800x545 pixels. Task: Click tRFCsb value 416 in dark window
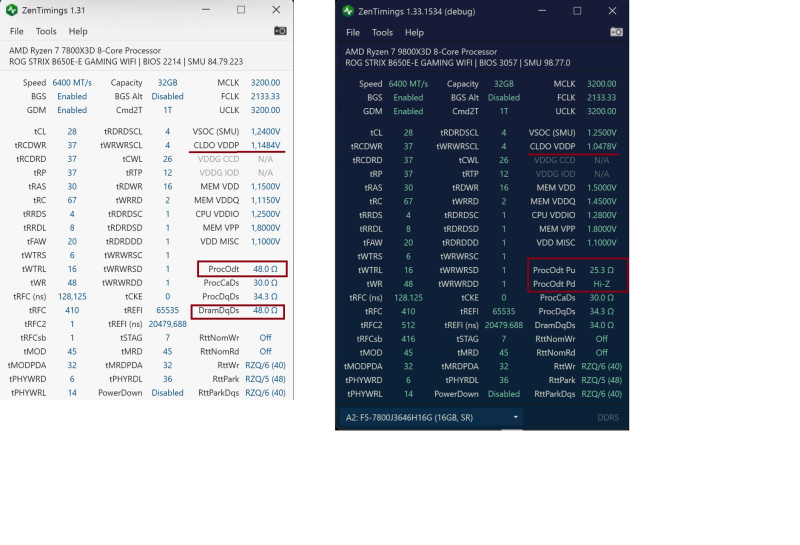coord(408,338)
